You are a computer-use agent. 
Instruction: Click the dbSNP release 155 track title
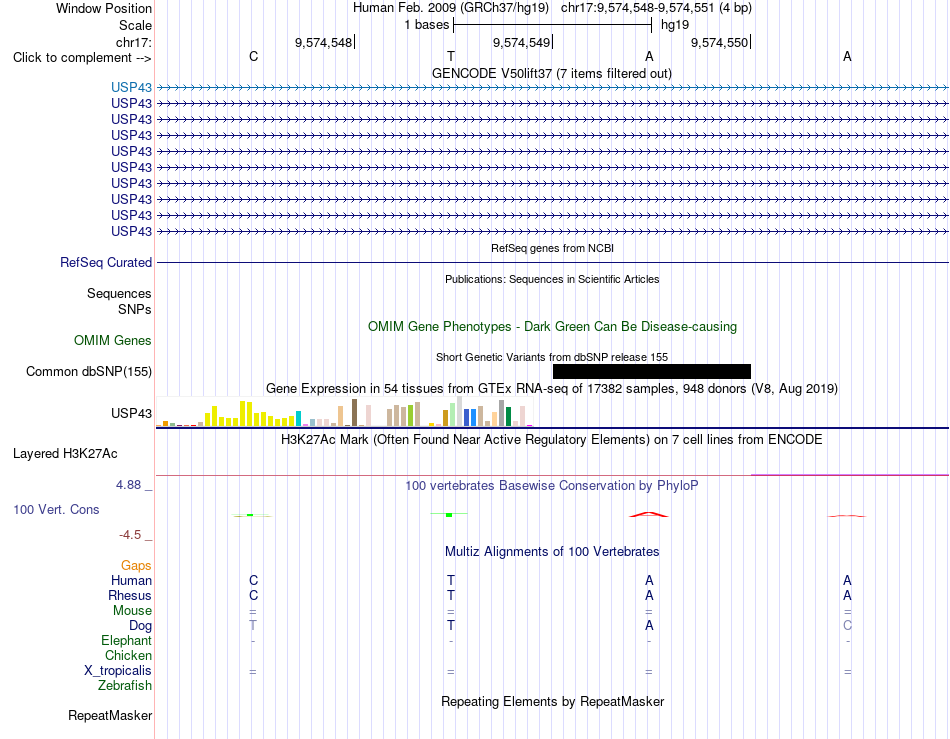pos(552,357)
